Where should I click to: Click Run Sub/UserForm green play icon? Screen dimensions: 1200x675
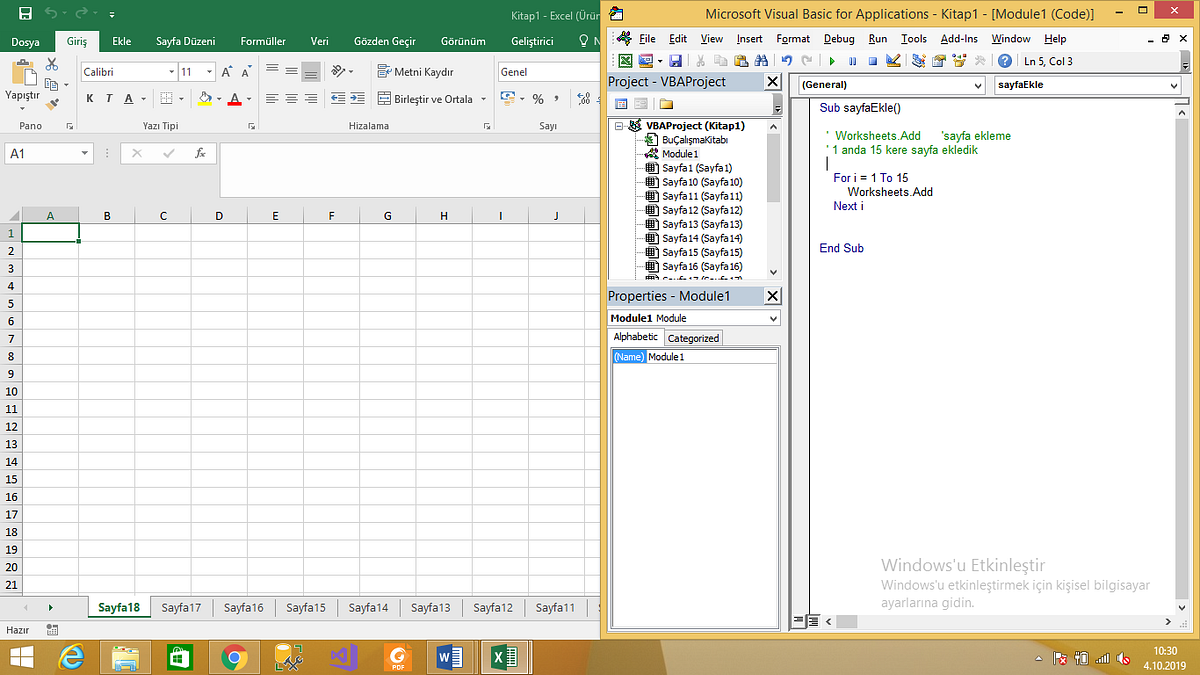coord(832,60)
